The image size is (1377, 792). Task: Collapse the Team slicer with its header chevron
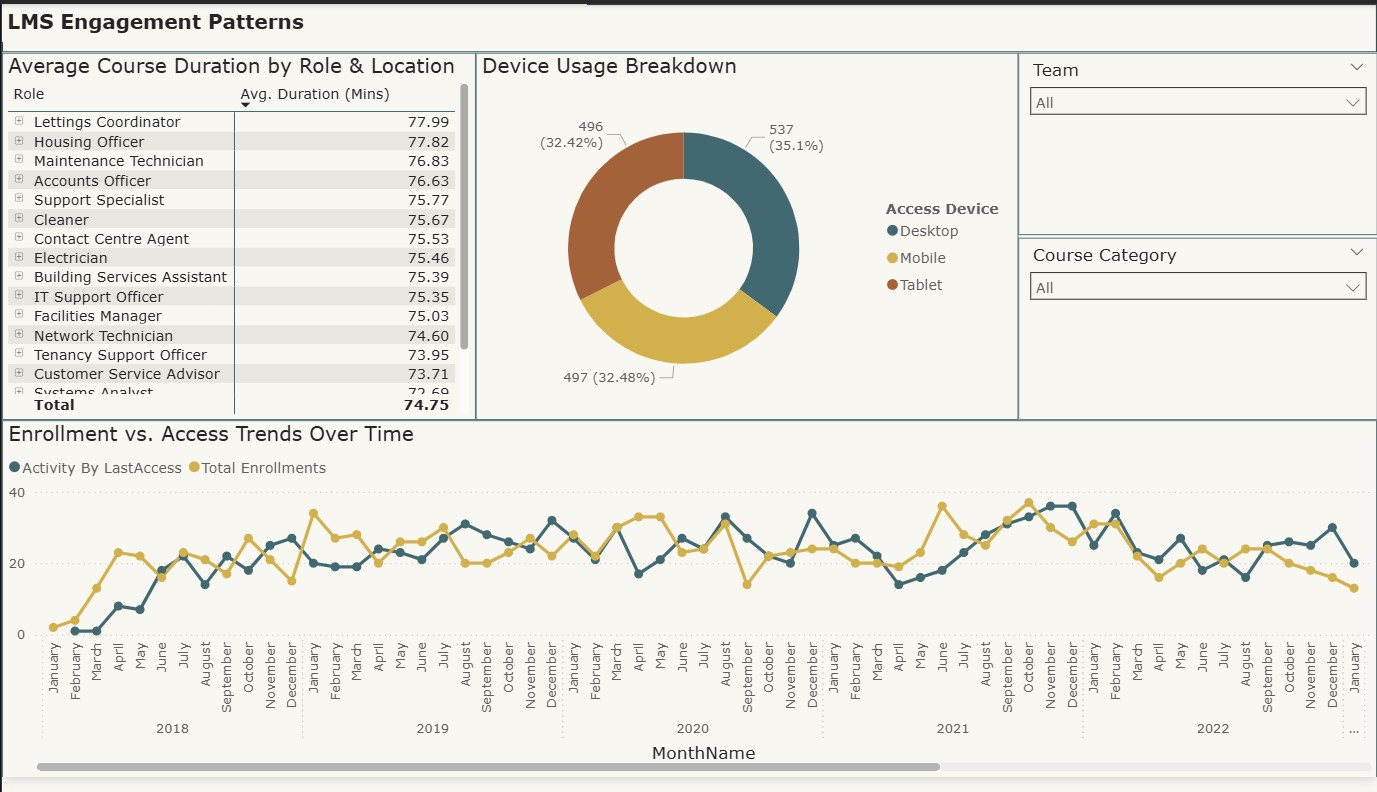(x=1358, y=67)
